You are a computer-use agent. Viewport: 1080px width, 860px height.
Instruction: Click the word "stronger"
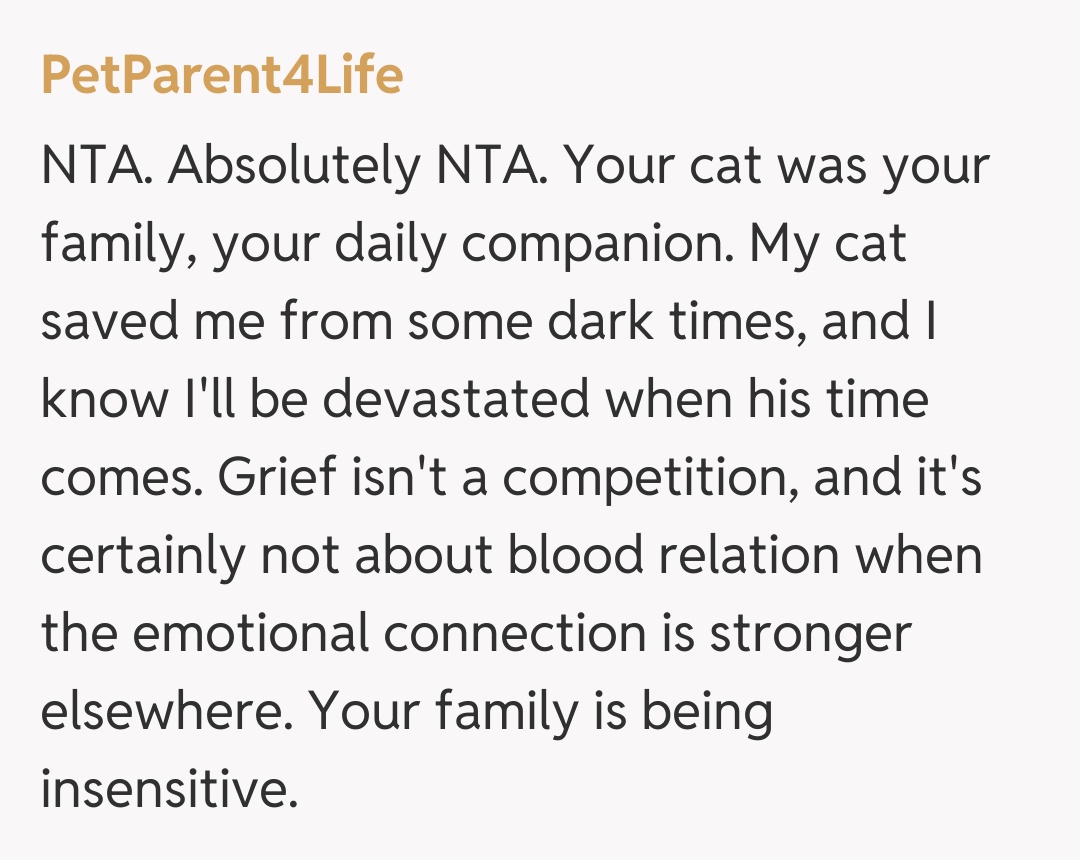point(811,632)
